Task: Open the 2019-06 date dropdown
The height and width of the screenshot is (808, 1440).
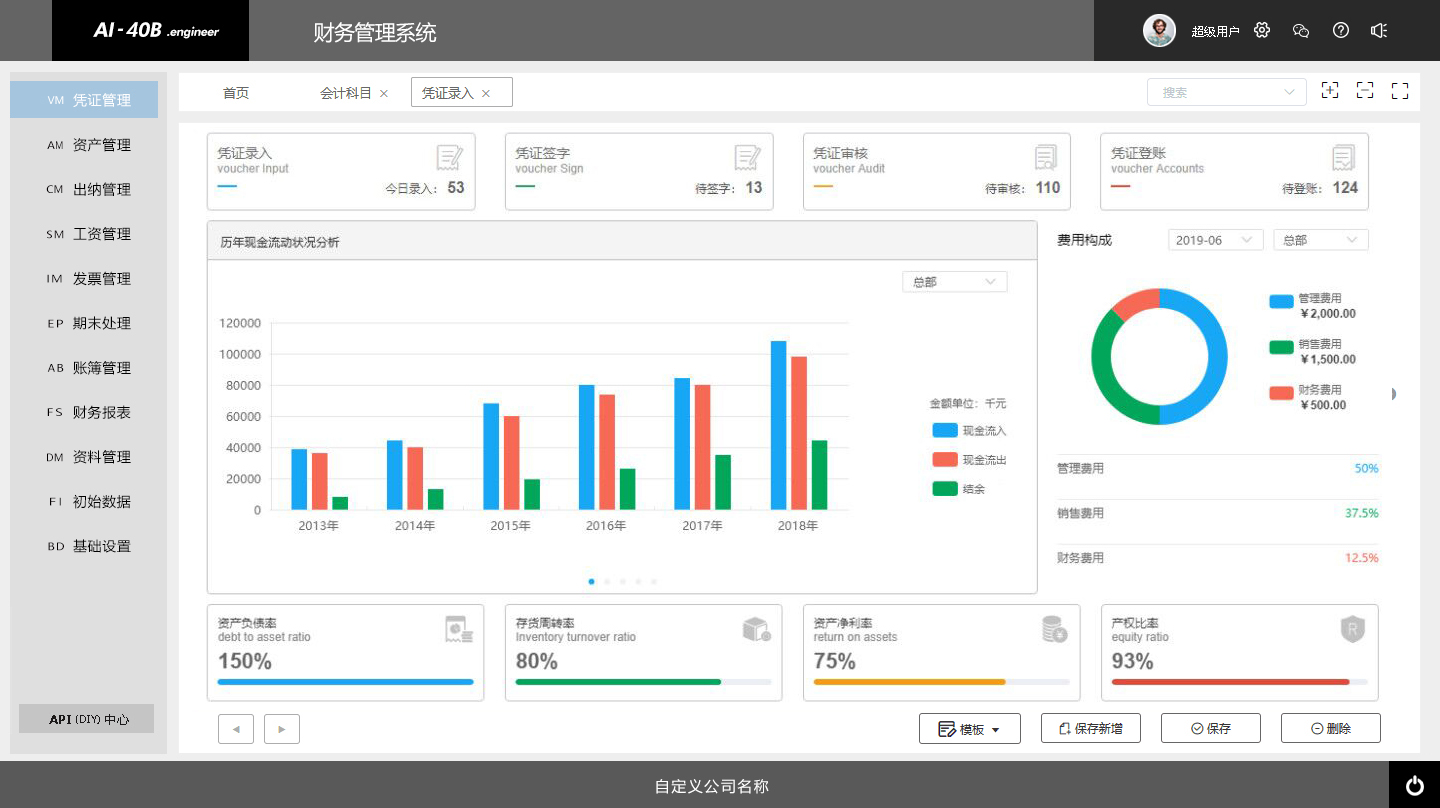Action: [1213, 240]
